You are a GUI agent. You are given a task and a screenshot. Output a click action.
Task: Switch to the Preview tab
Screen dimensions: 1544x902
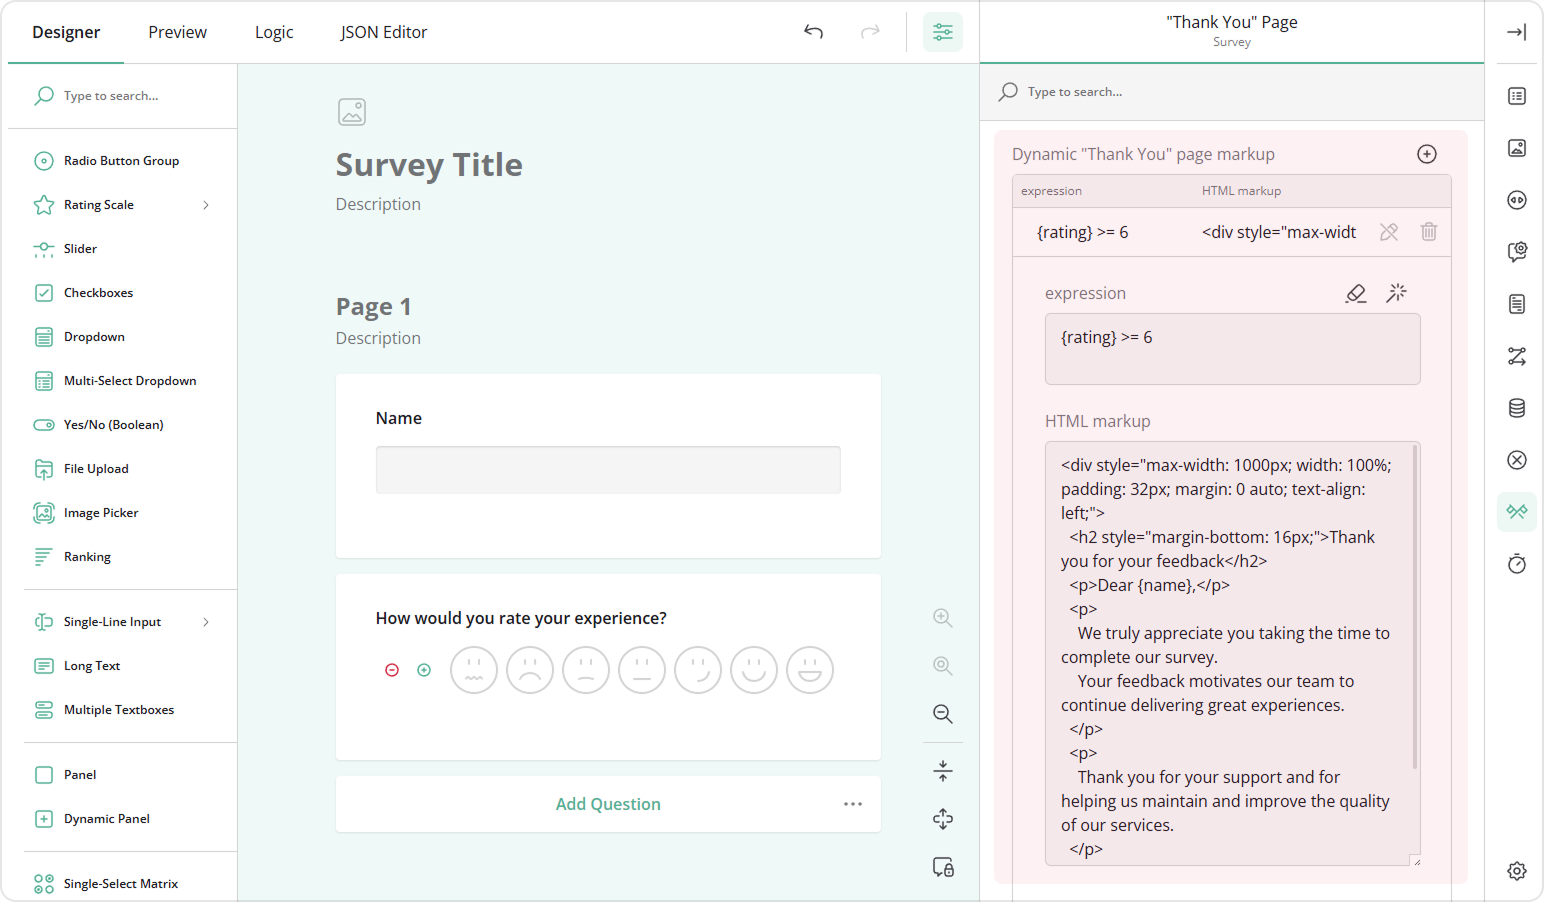177,31
